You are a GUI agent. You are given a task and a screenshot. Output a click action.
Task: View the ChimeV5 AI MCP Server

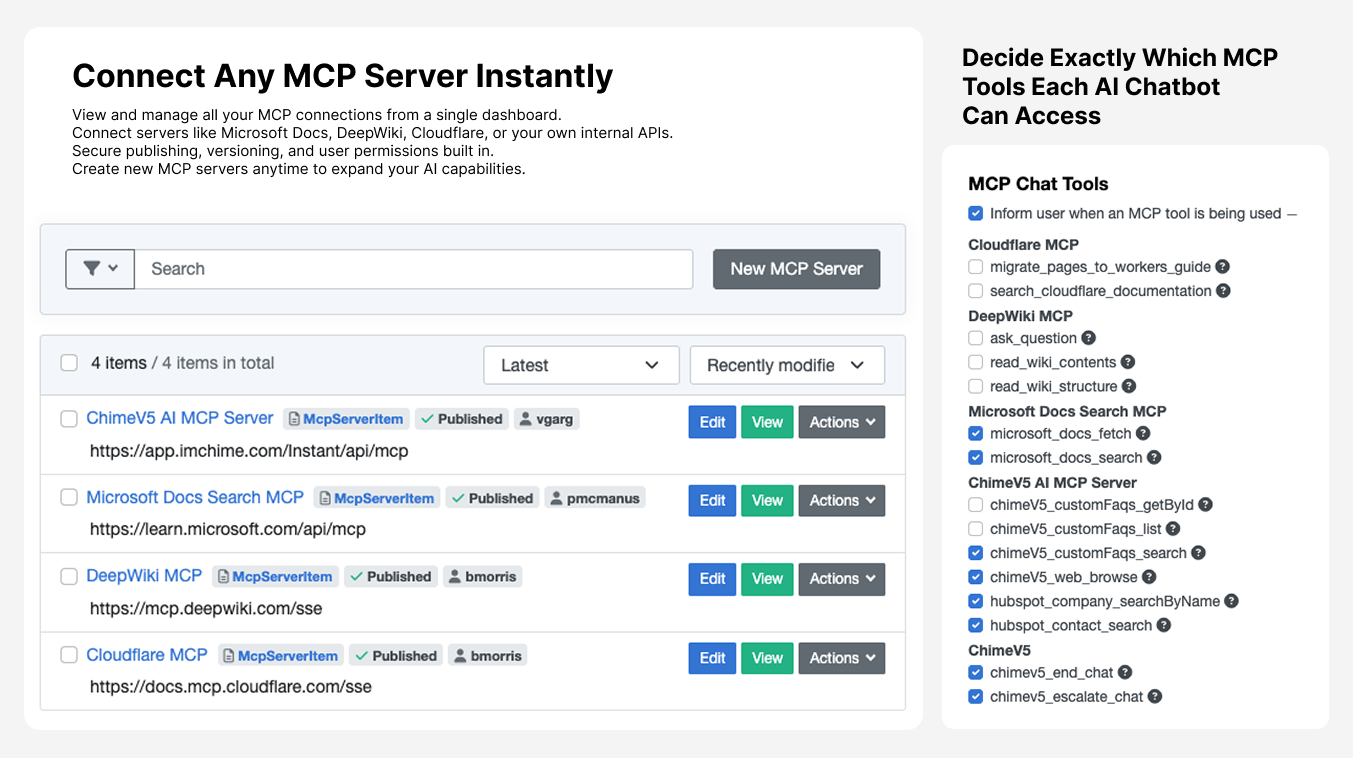tap(767, 422)
